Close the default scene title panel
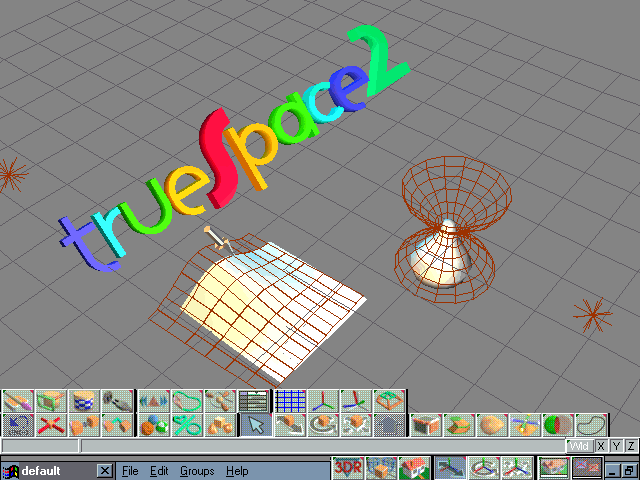640x480 pixels. (104, 470)
